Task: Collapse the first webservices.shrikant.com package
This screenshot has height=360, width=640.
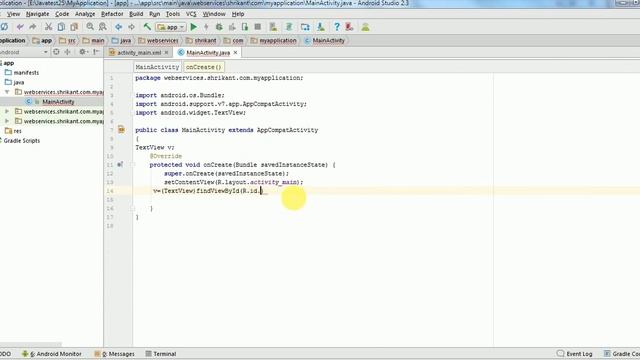Action: pos(7,92)
